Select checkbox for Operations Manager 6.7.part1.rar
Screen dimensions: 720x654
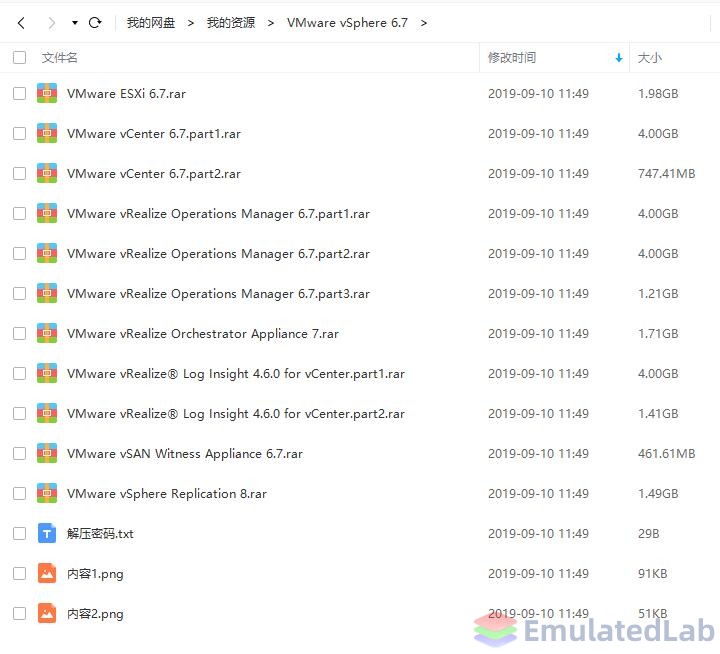coord(19,213)
